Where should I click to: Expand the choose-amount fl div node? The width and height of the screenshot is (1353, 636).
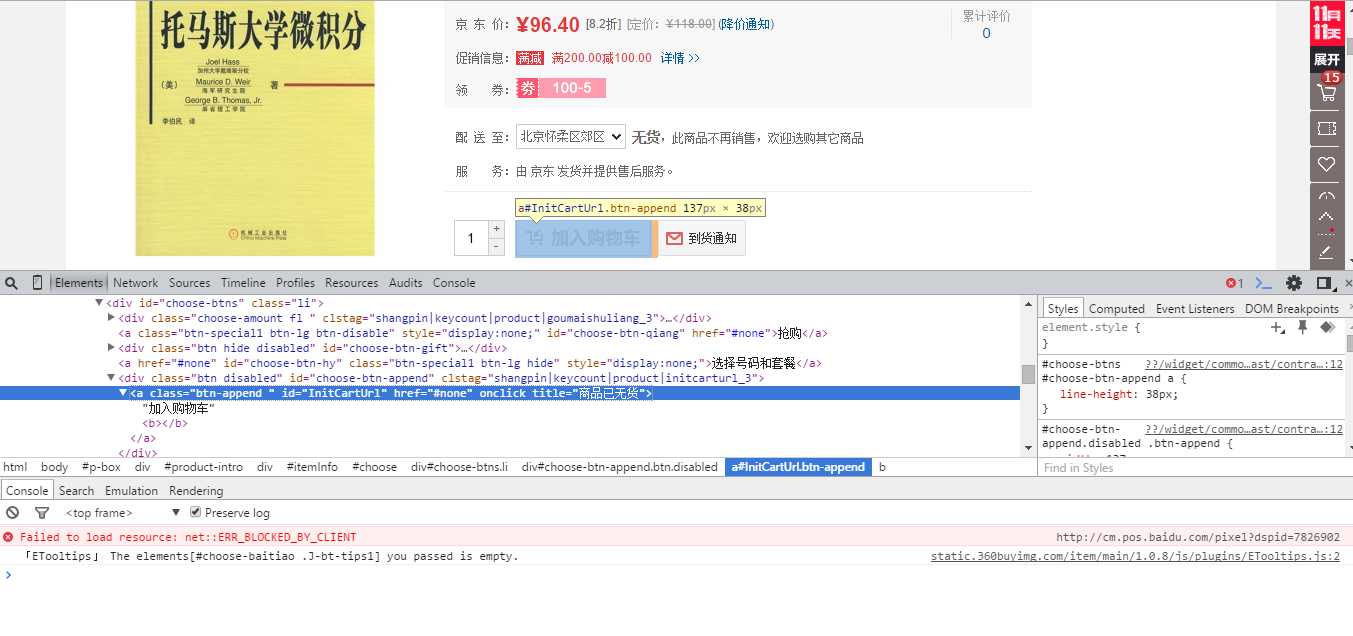pyautogui.click(x=111, y=318)
